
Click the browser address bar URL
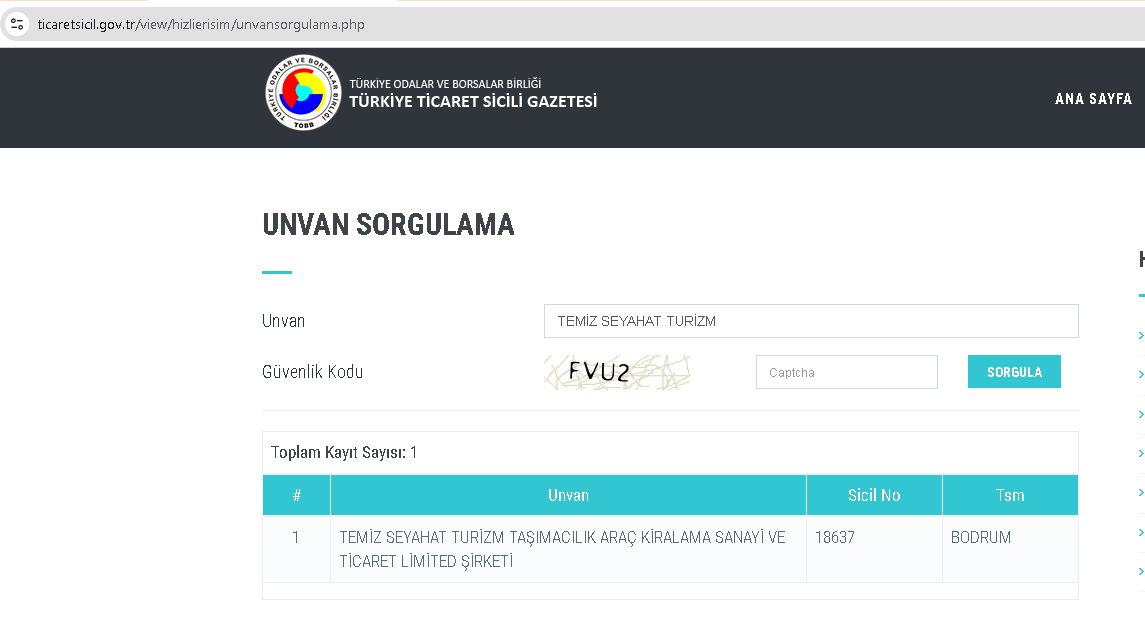201,24
